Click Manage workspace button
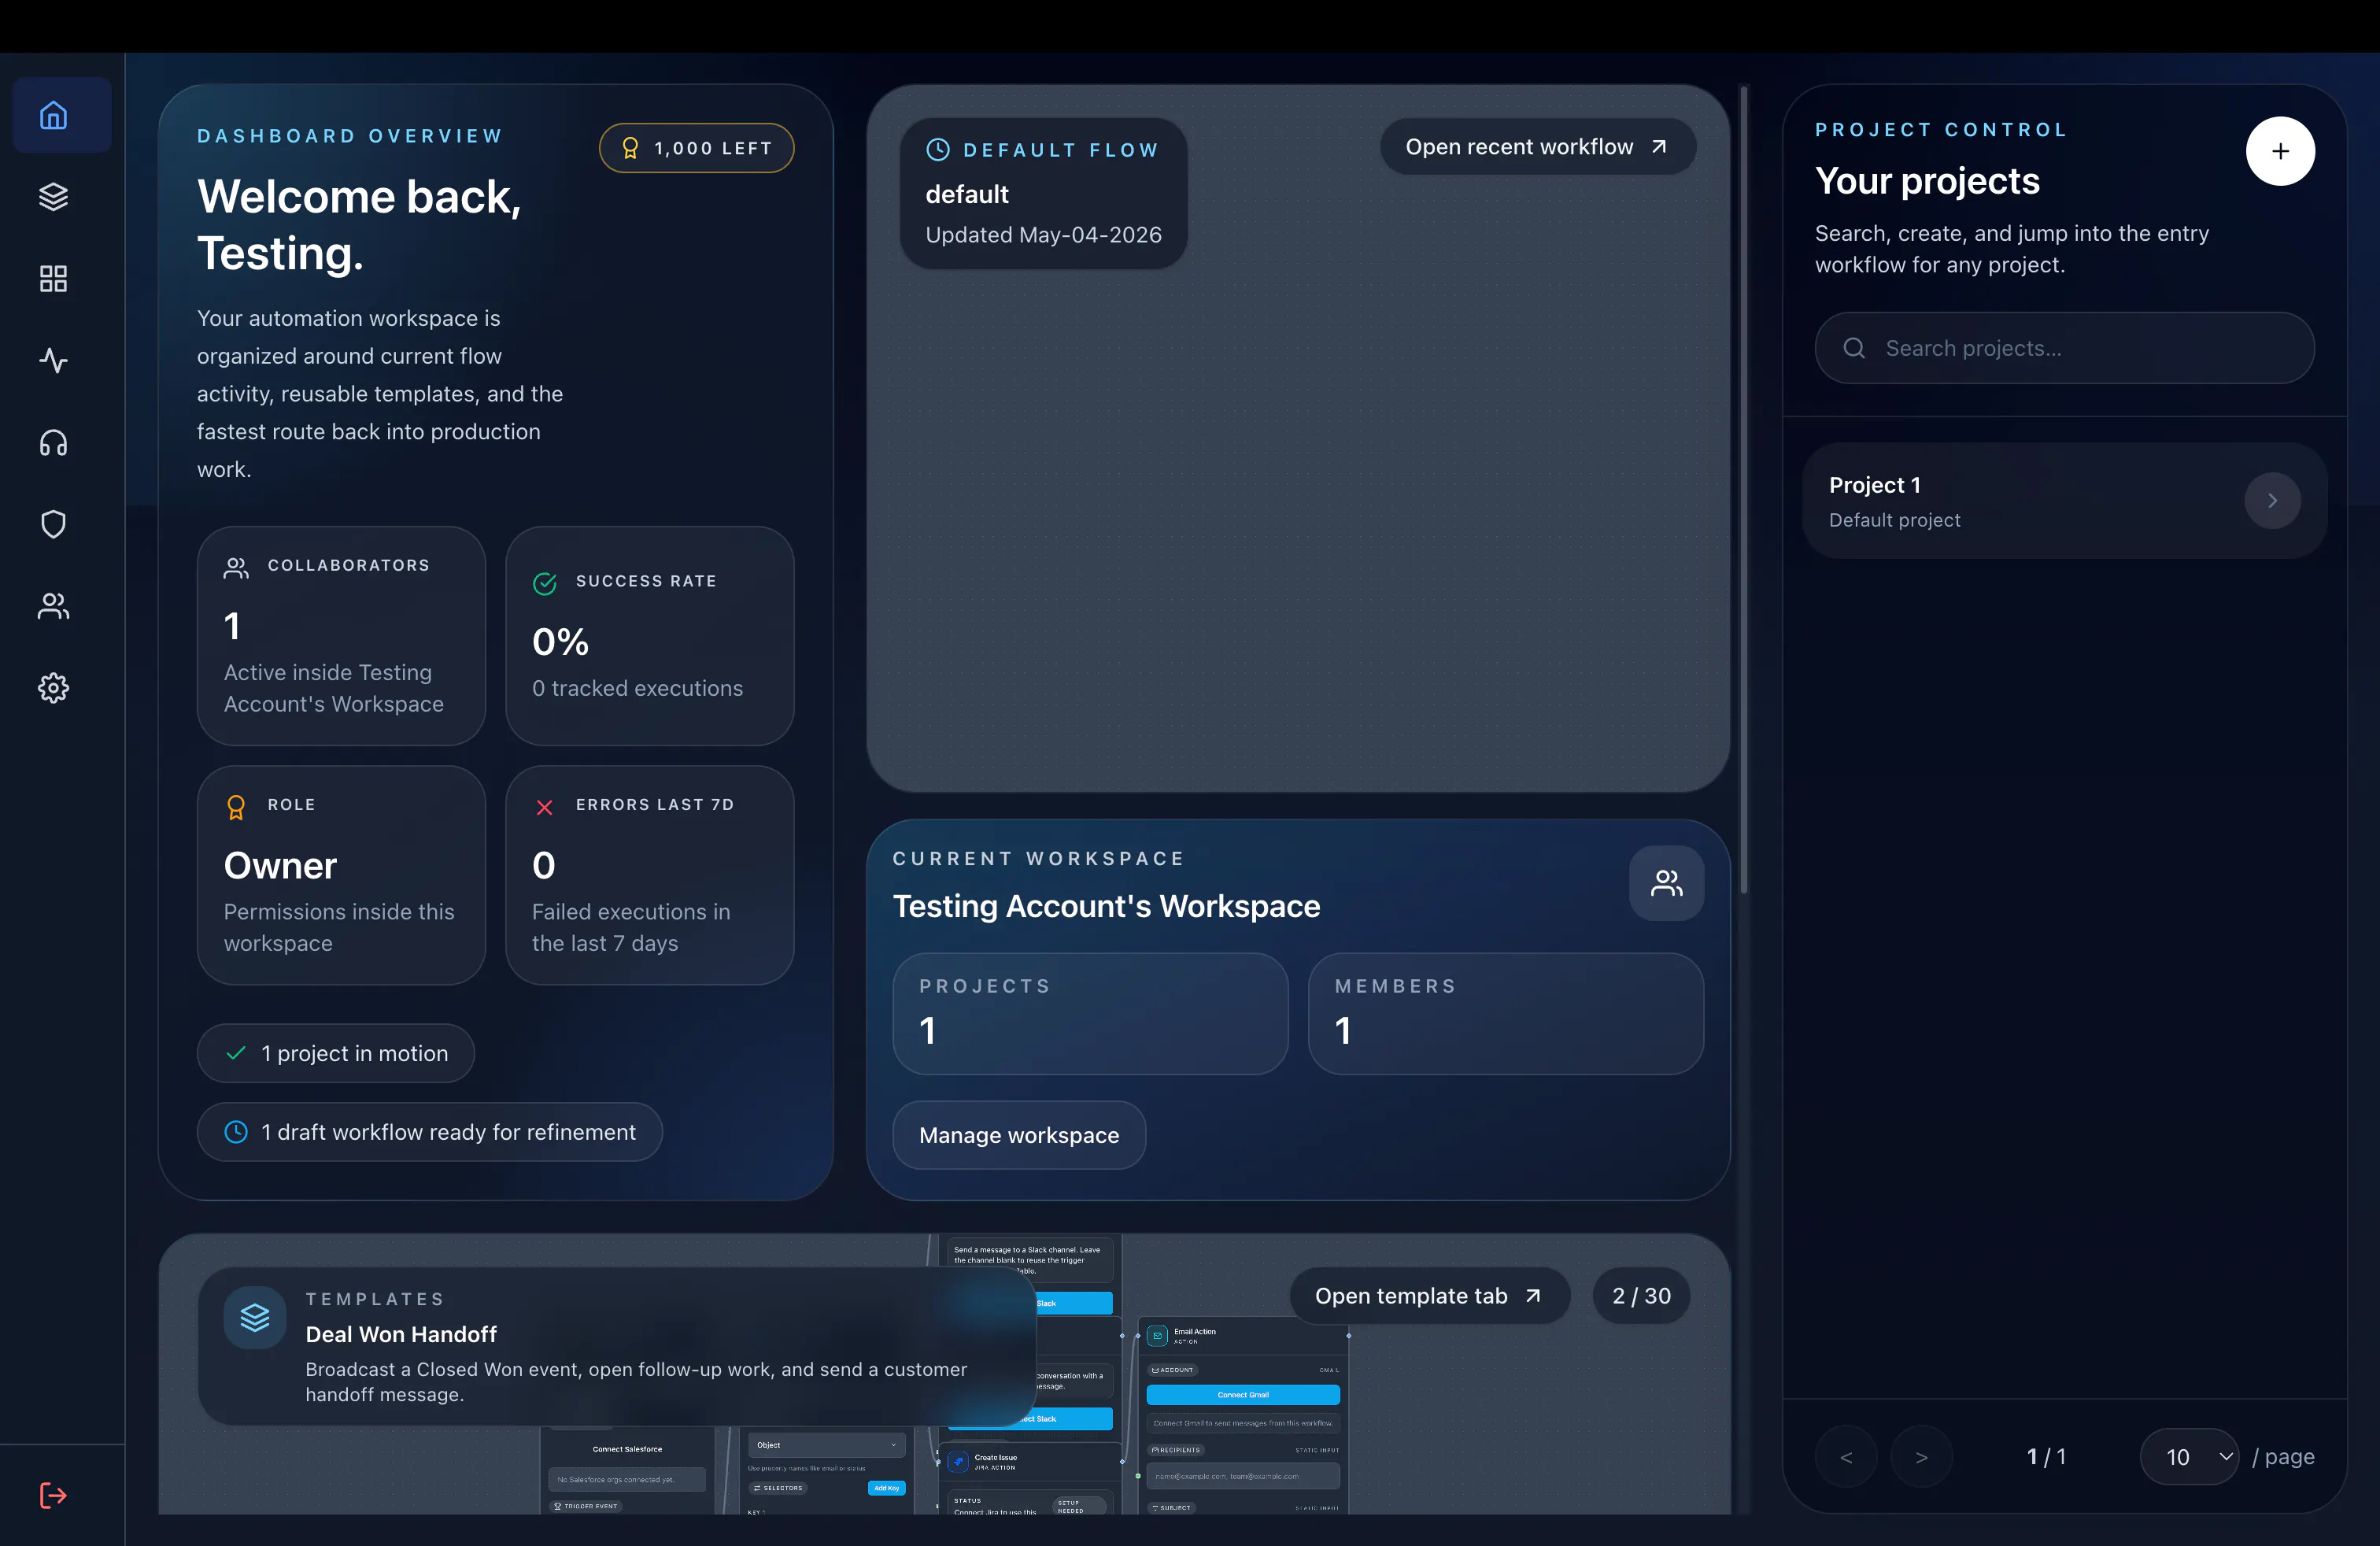This screenshot has height=1546, width=2380. (x=1019, y=1135)
